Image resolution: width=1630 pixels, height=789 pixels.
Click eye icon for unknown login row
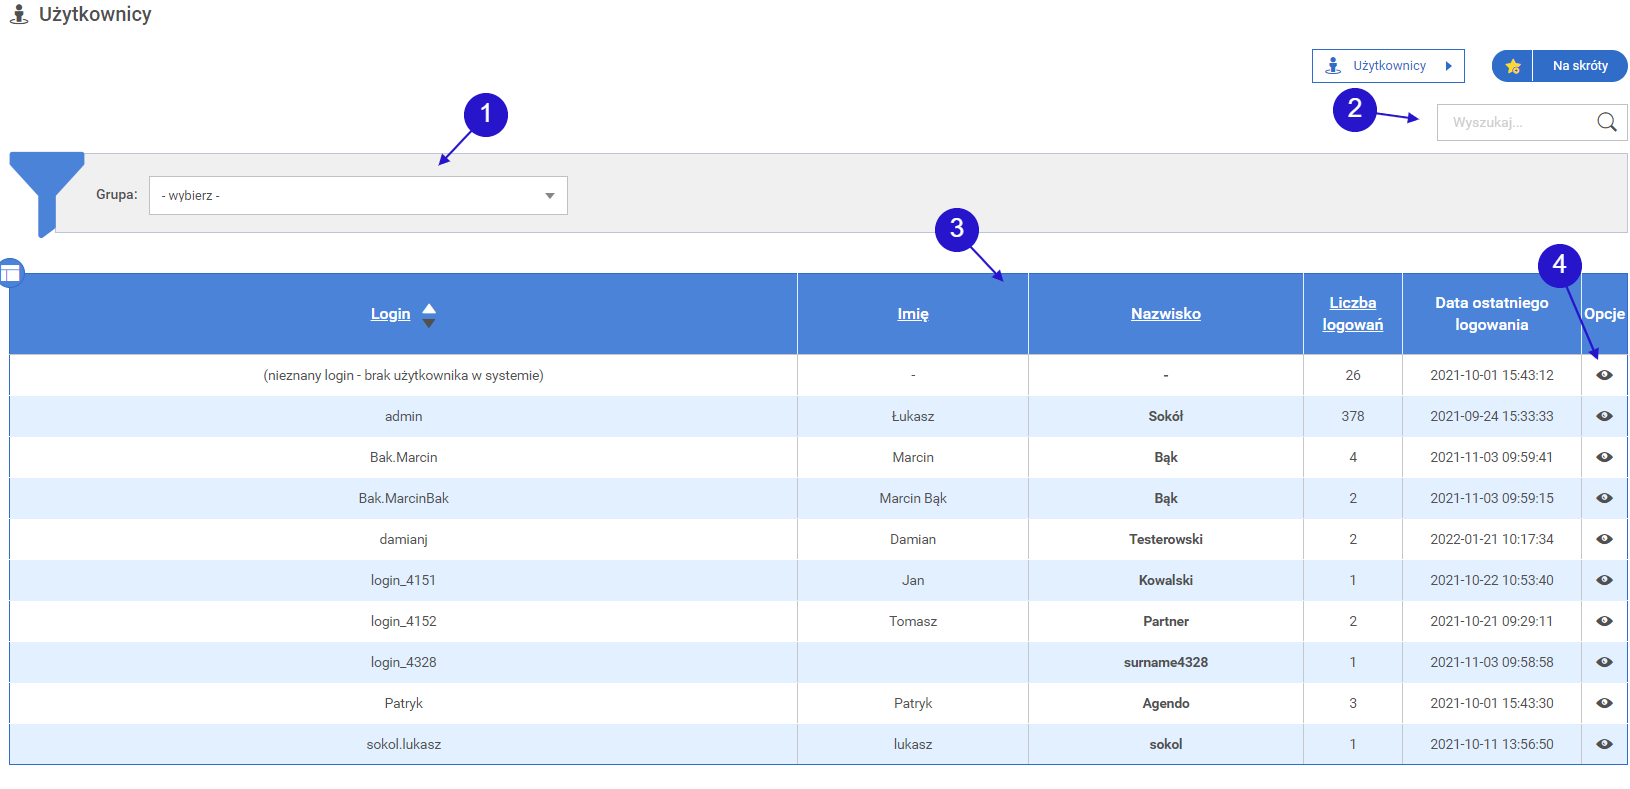[x=1604, y=375]
